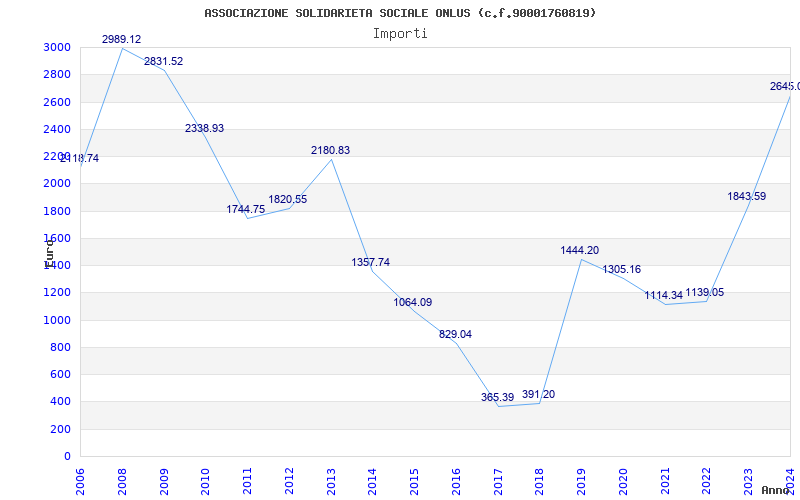Click the y-axis value 3000
Image resolution: width=800 pixels, height=500 pixels.
tap(57, 47)
